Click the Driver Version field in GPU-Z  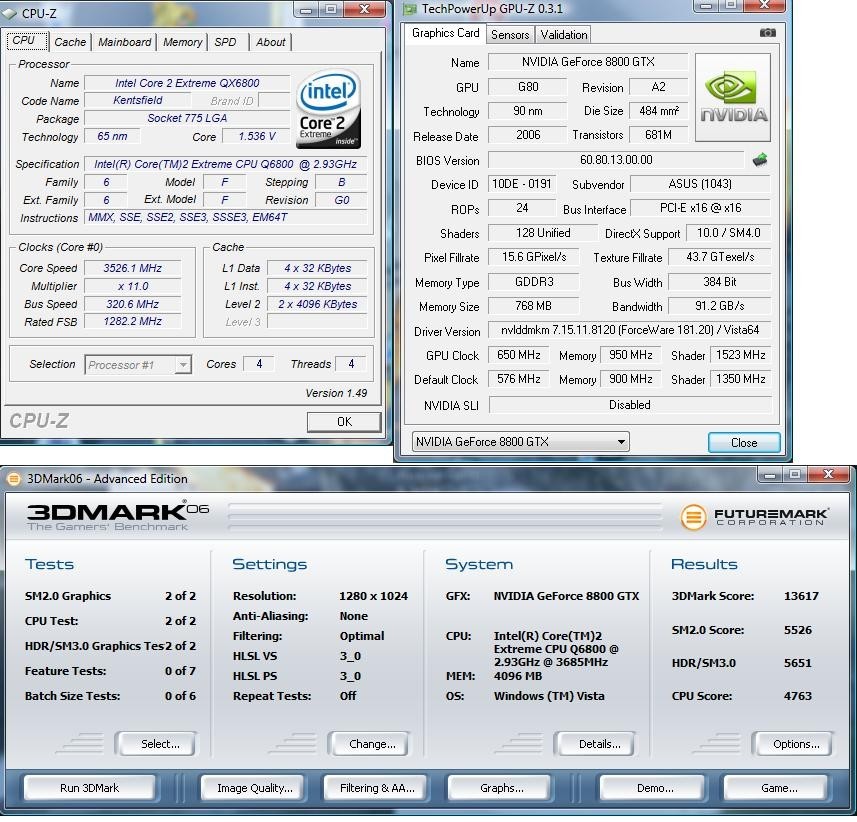629,330
